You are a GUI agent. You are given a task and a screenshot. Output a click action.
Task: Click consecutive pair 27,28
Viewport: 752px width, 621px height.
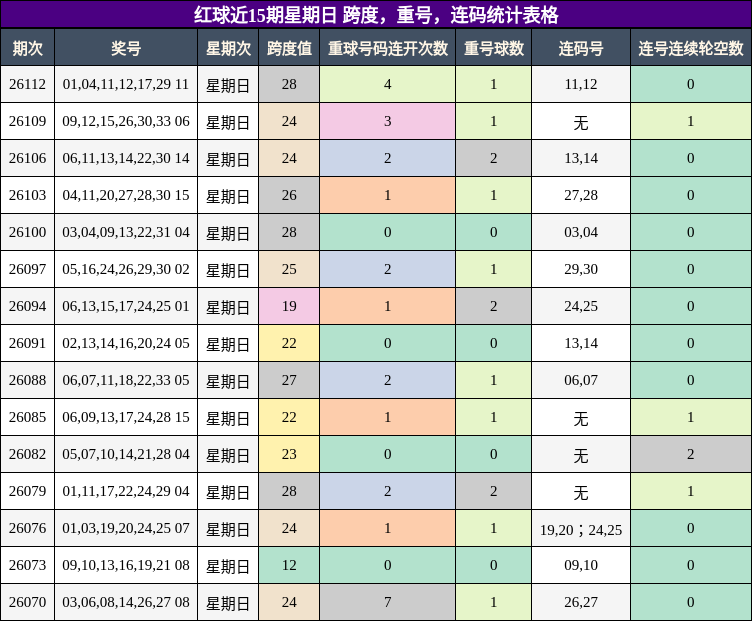click(x=581, y=195)
